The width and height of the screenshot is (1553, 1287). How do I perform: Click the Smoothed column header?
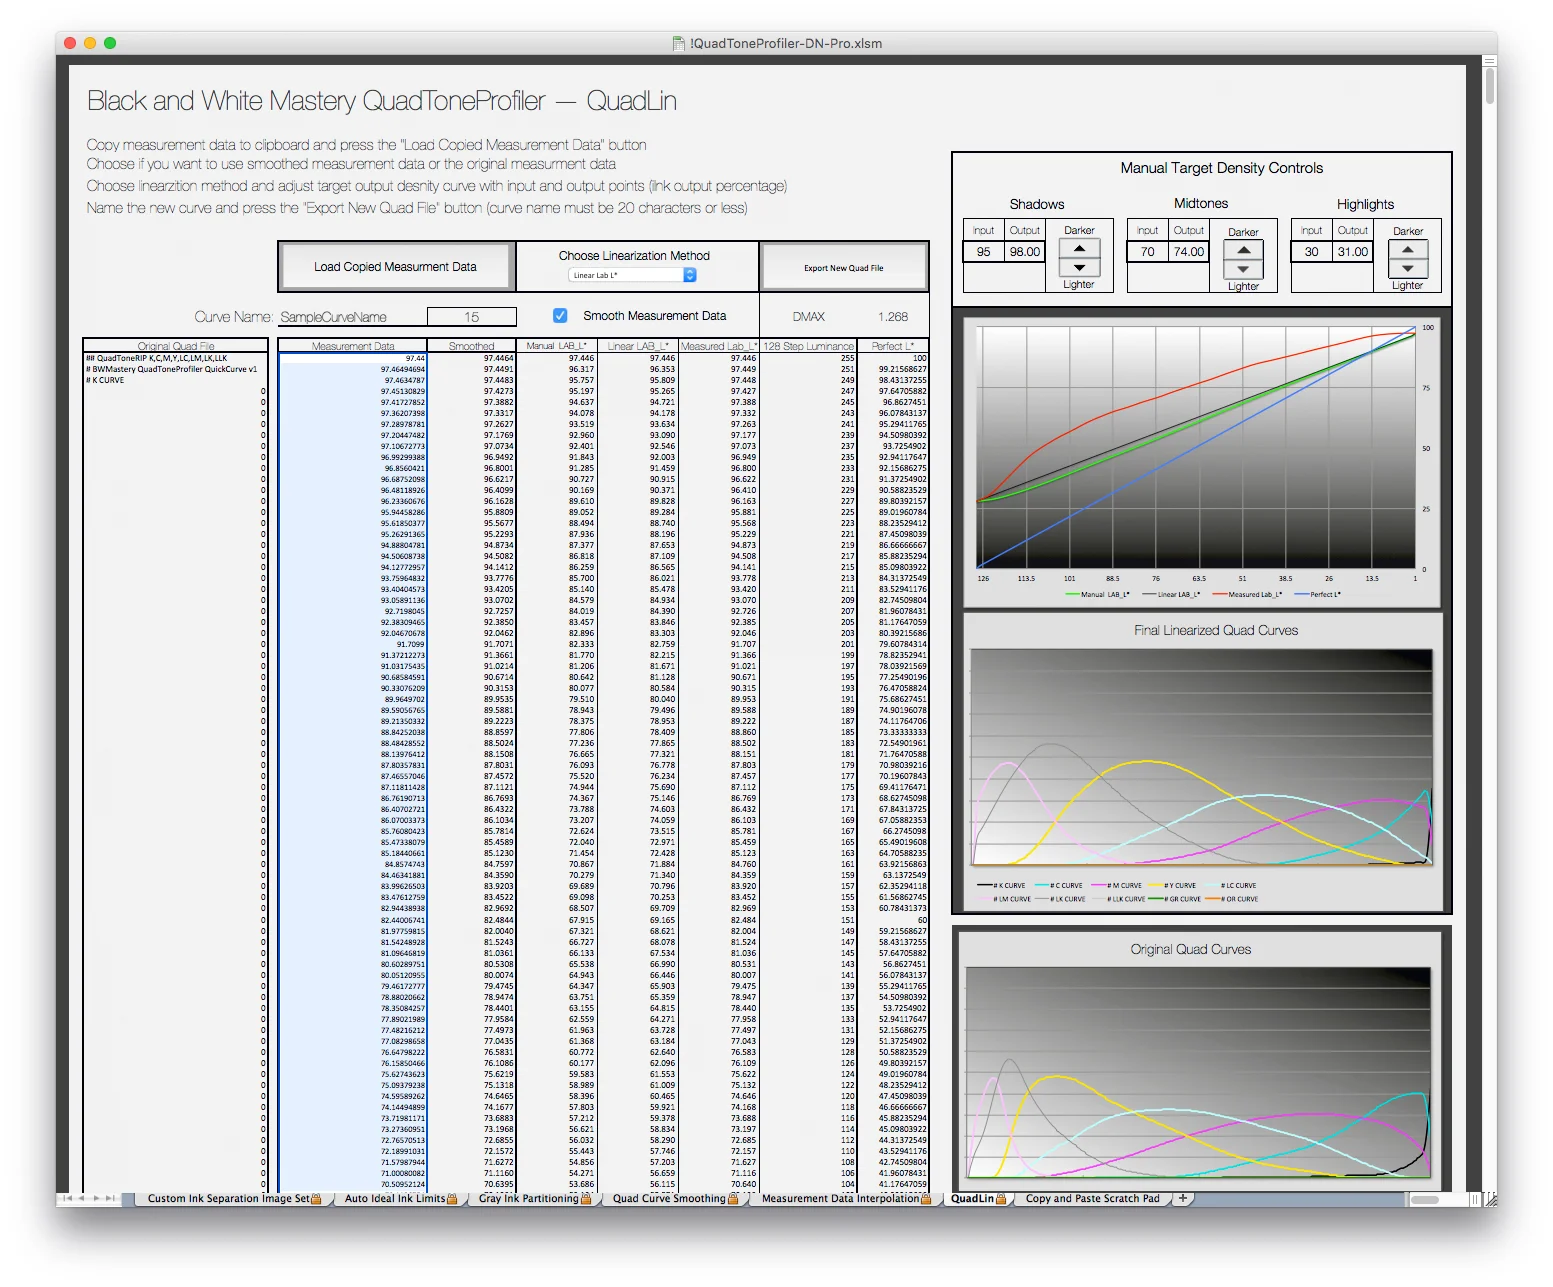point(471,346)
